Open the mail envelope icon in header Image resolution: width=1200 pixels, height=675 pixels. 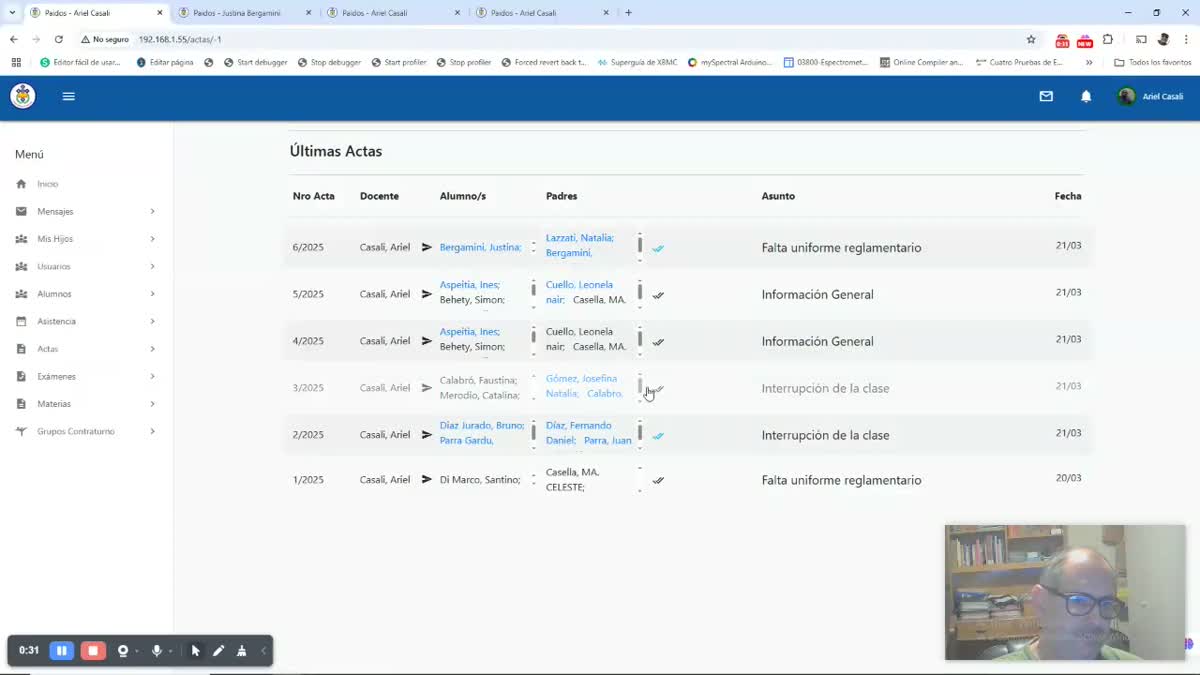pos(1046,97)
